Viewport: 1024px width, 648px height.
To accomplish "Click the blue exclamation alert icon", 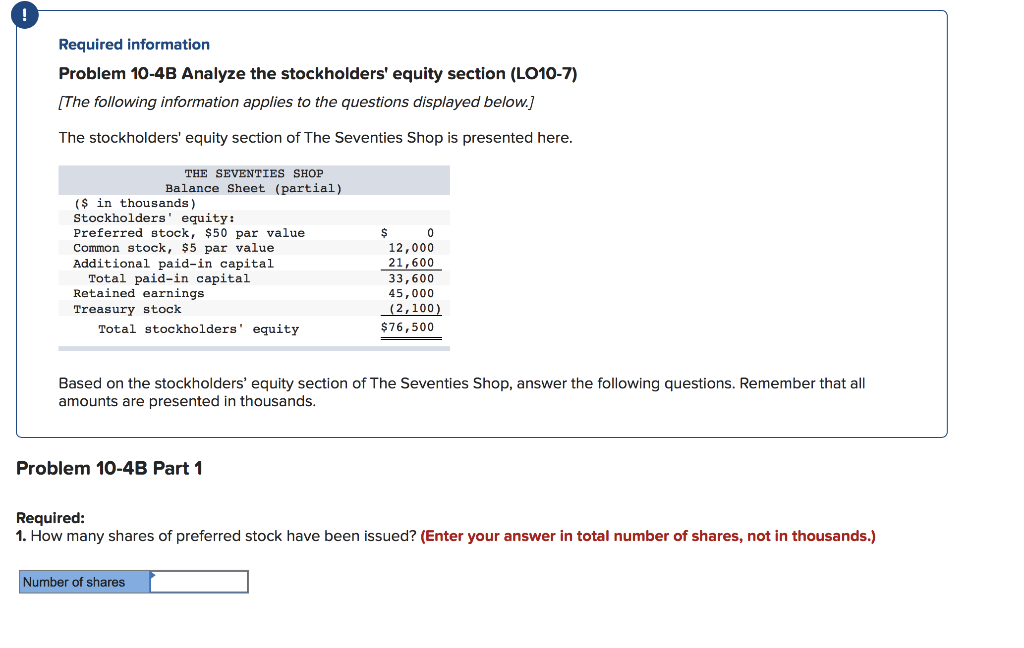I will (x=24, y=15).
